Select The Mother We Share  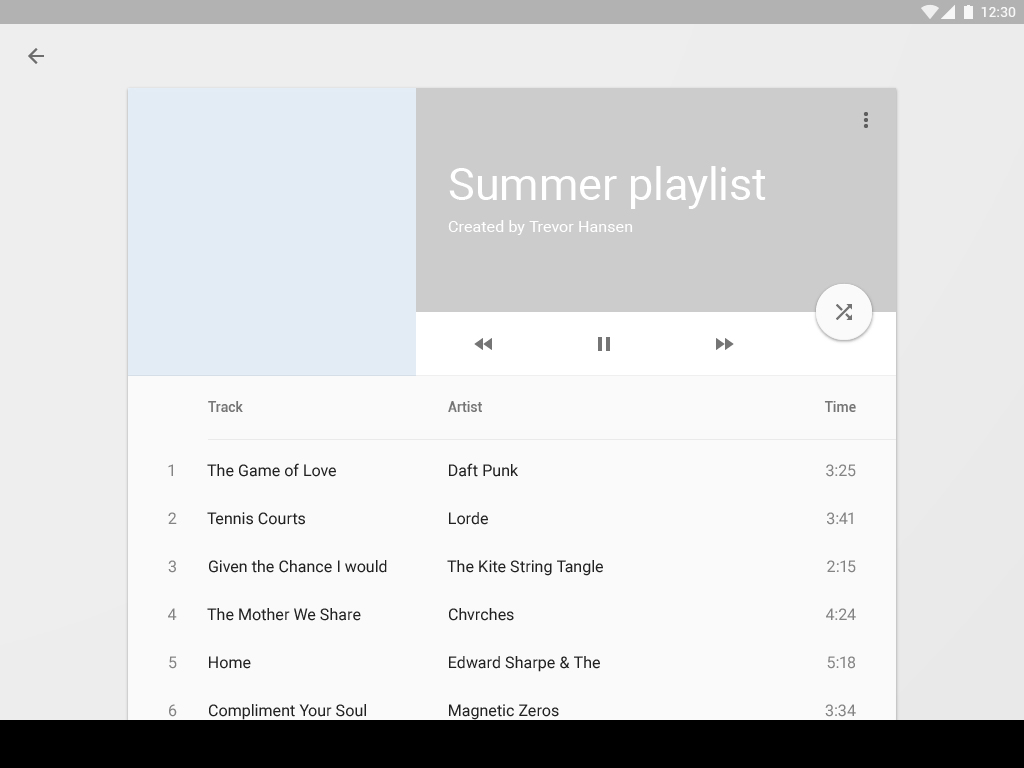point(284,615)
